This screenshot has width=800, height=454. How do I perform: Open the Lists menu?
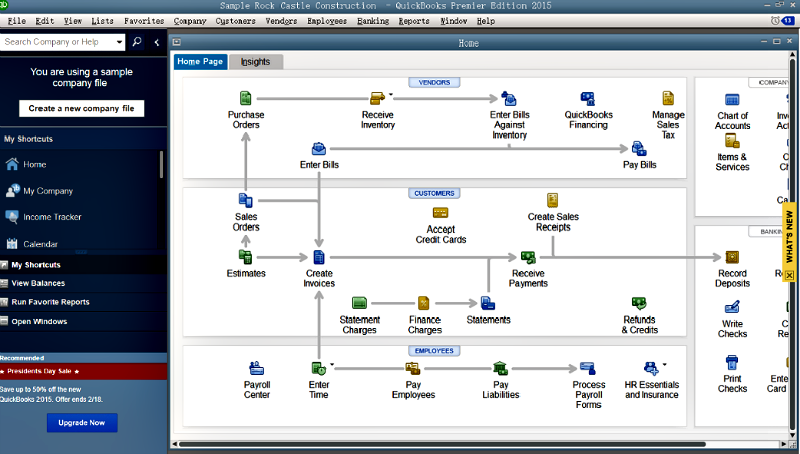102,21
